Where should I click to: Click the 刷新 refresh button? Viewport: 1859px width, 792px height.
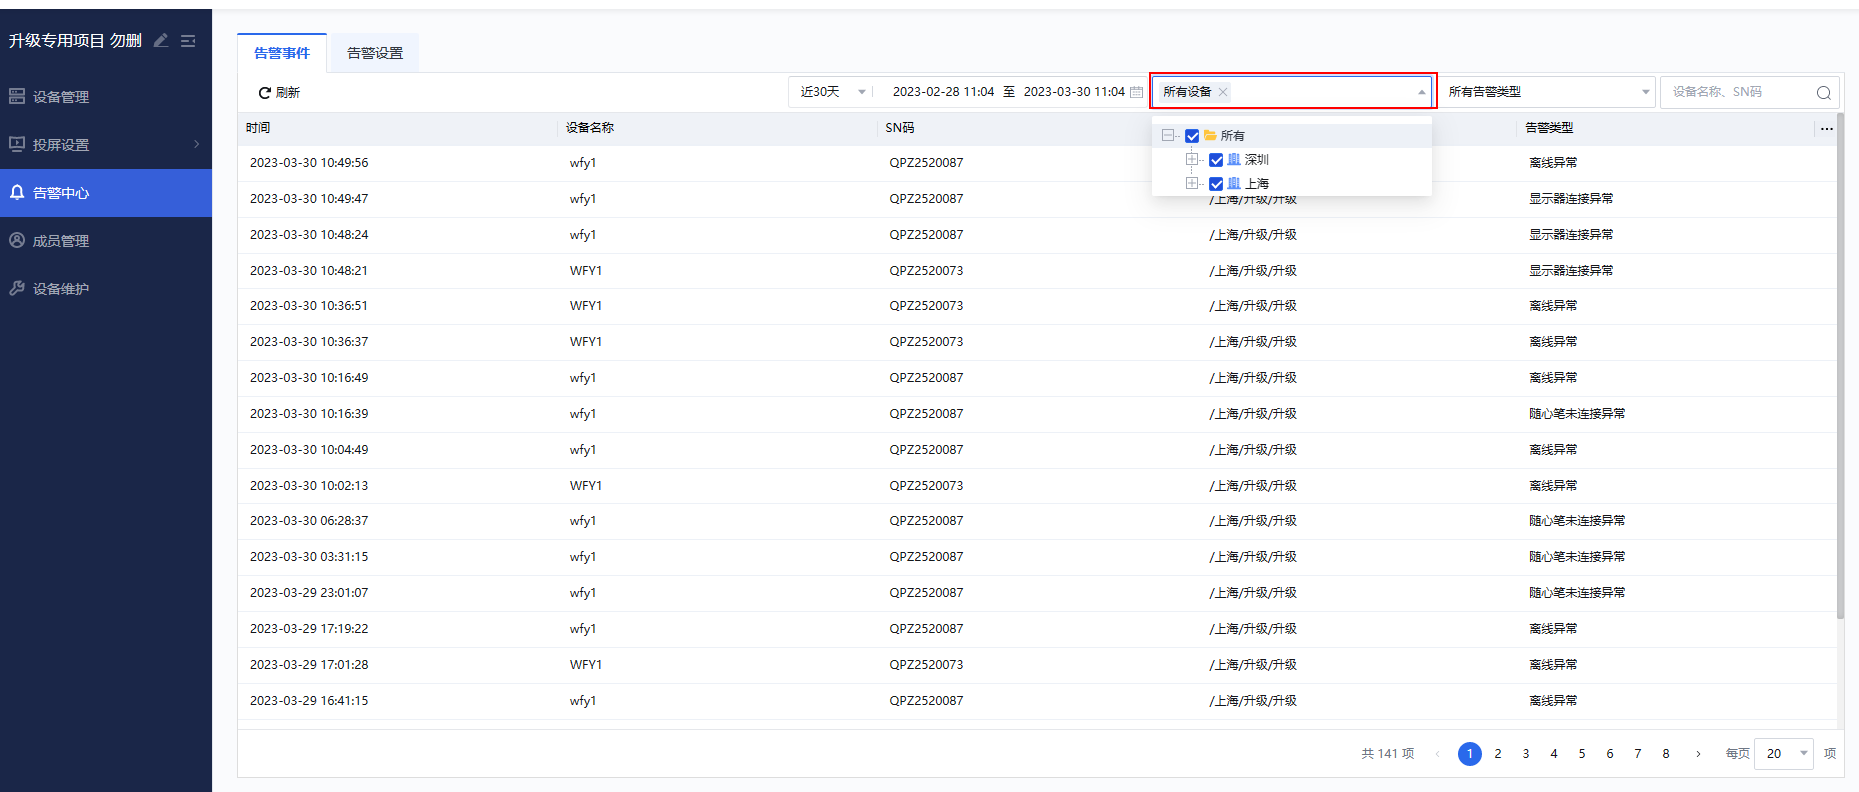click(279, 93)
